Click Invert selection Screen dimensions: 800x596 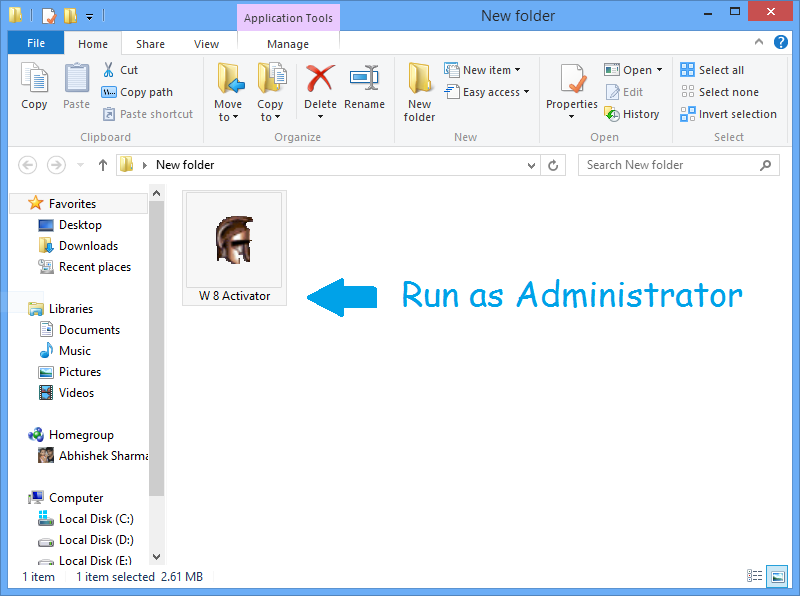pyautogui.click(x=729, y=114)
